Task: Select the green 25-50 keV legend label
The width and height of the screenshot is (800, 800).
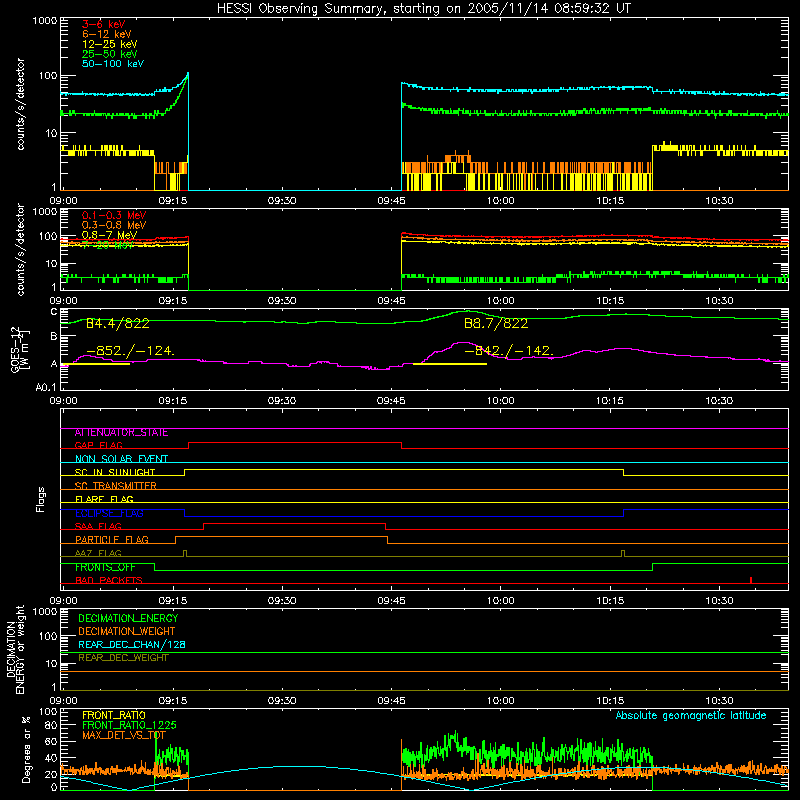Action: [110, 54]
